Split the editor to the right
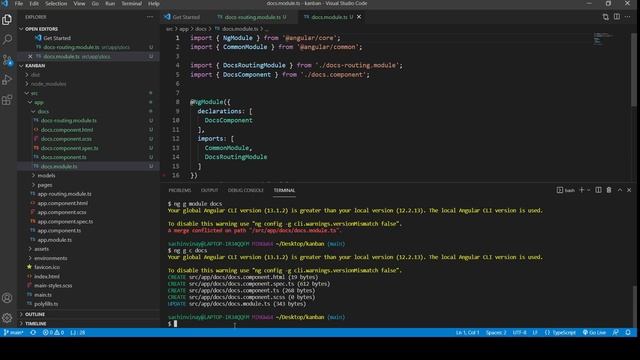 [617, 17]
